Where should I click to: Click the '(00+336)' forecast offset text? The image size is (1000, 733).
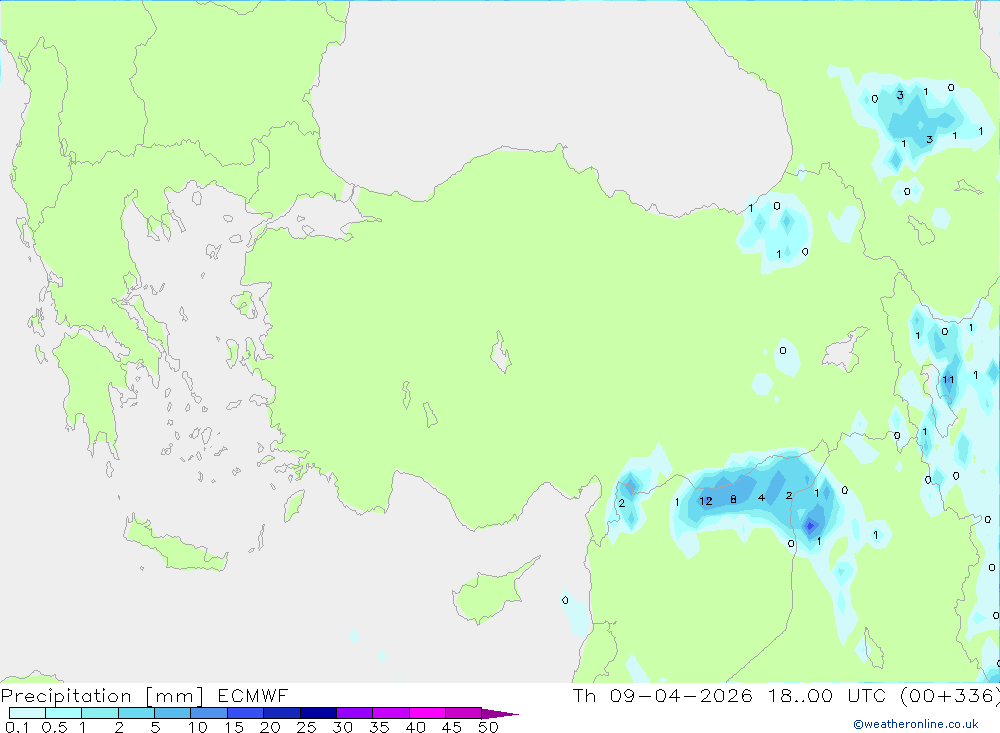[950, 696]
